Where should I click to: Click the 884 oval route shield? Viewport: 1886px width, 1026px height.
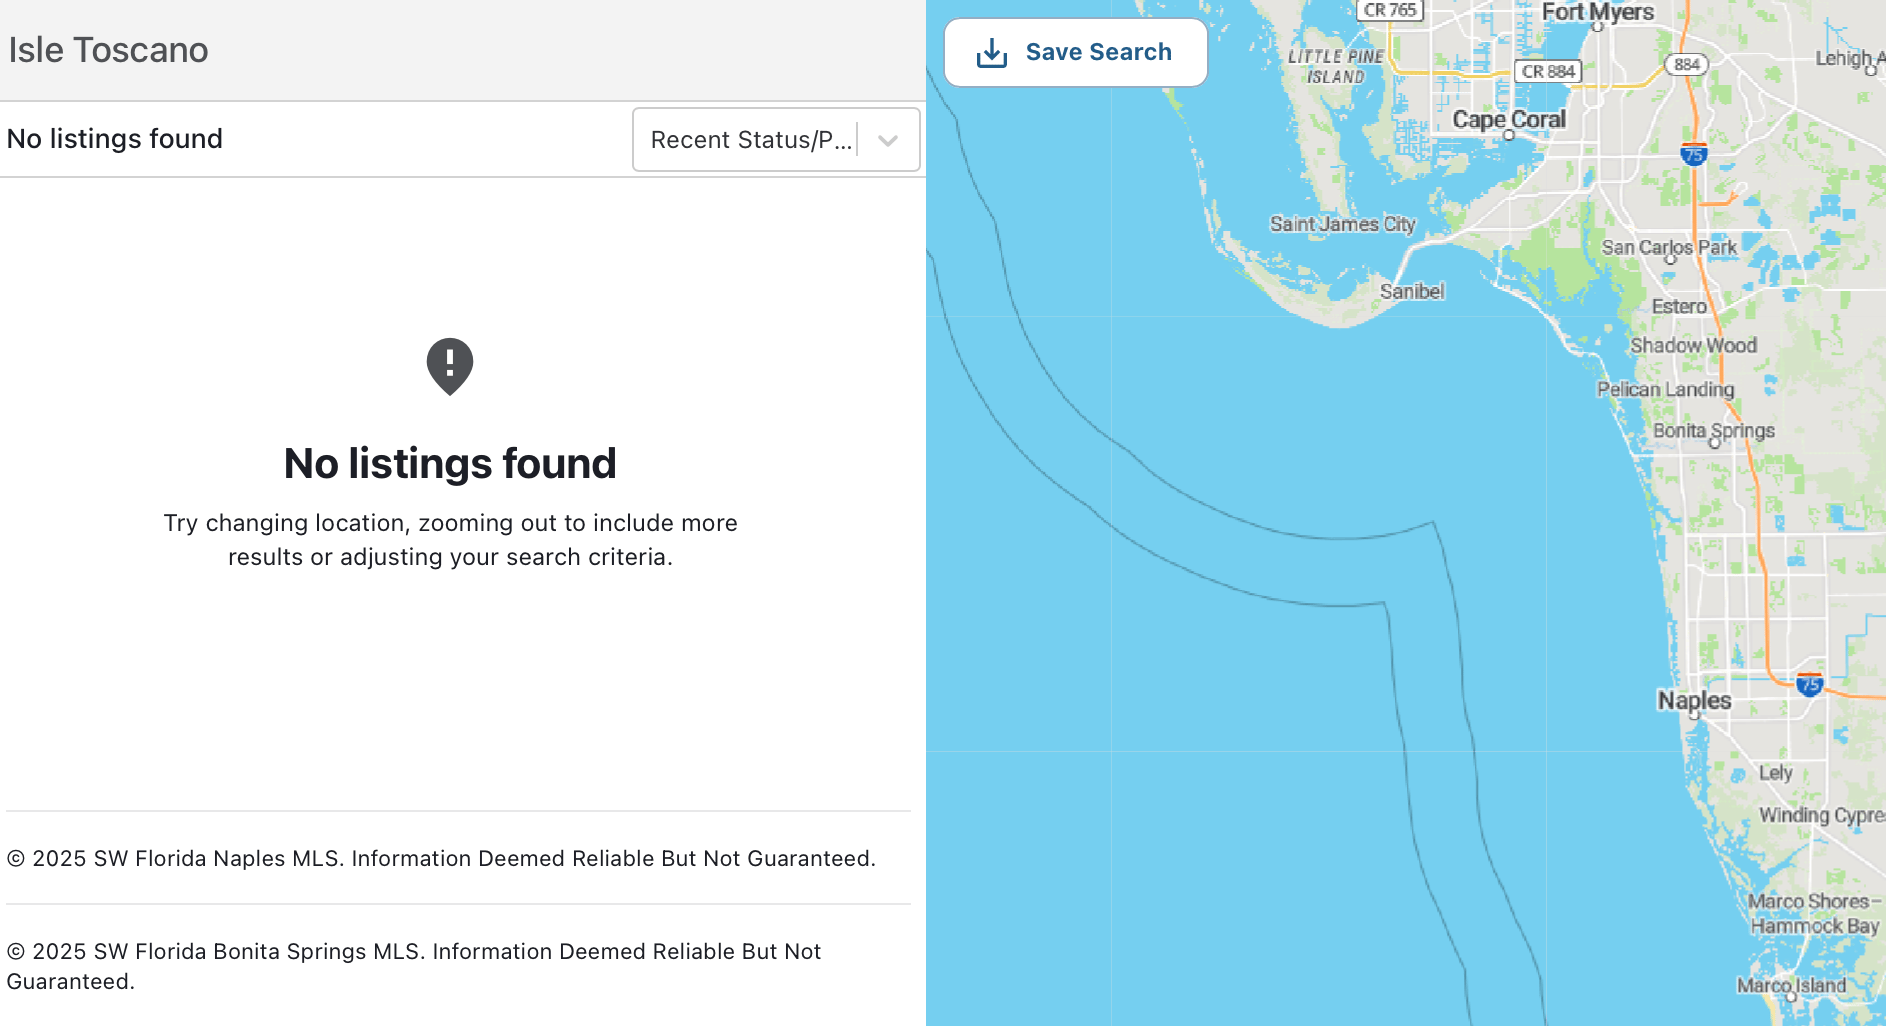pos(1686,64)
